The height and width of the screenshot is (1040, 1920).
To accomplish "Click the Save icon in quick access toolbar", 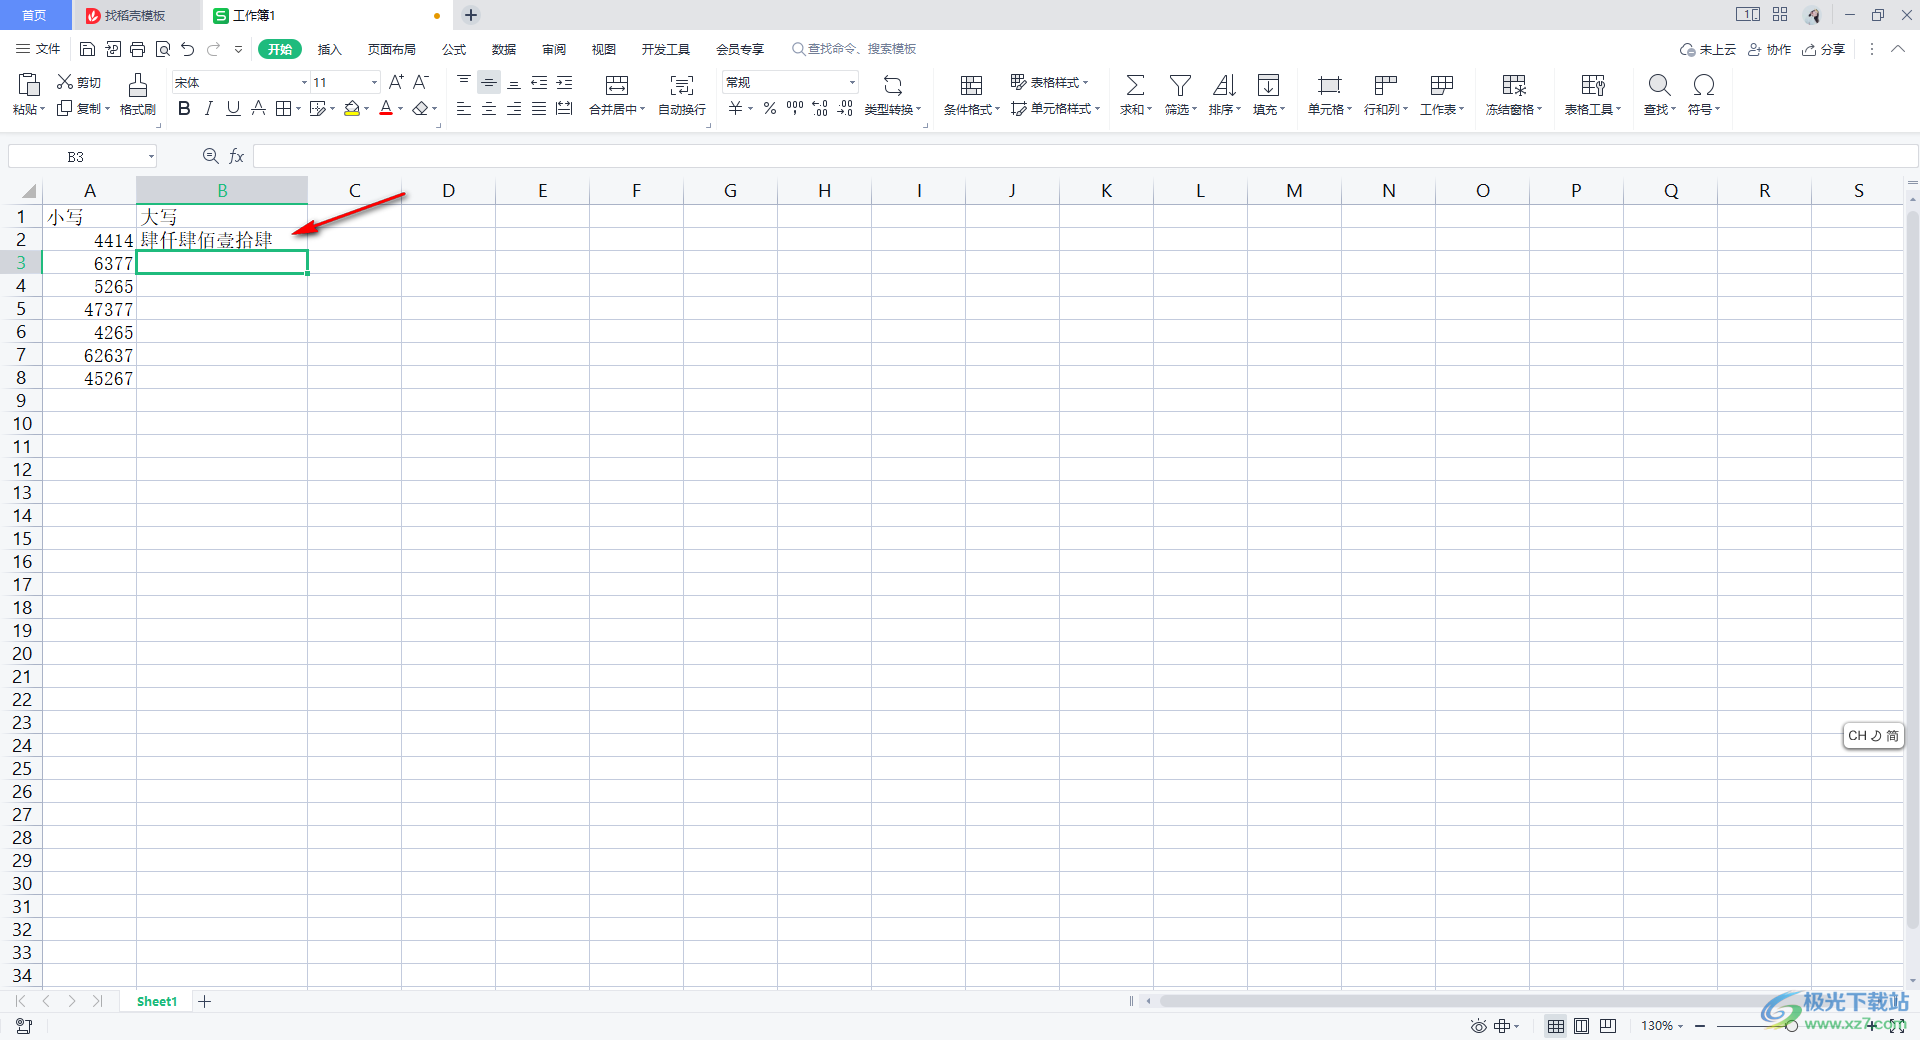I will coord(87,49).
